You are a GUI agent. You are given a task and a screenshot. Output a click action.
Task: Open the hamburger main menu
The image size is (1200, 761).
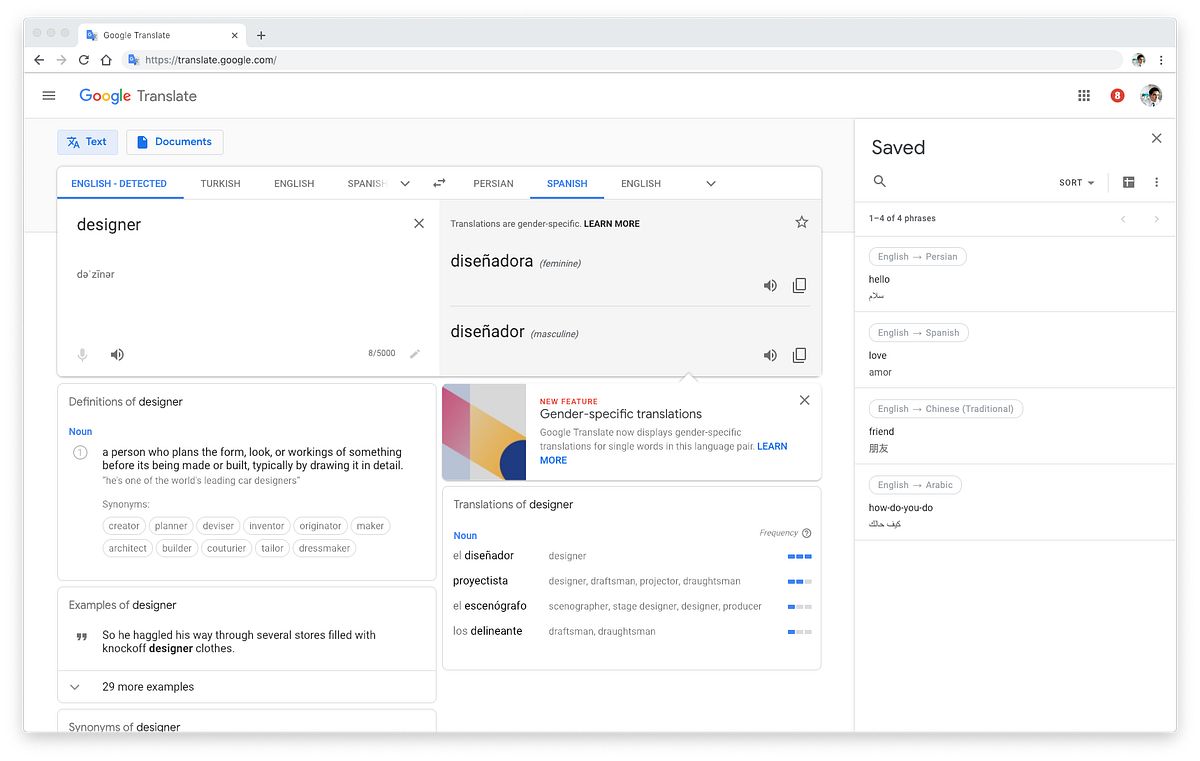click(x=49, y=96)
